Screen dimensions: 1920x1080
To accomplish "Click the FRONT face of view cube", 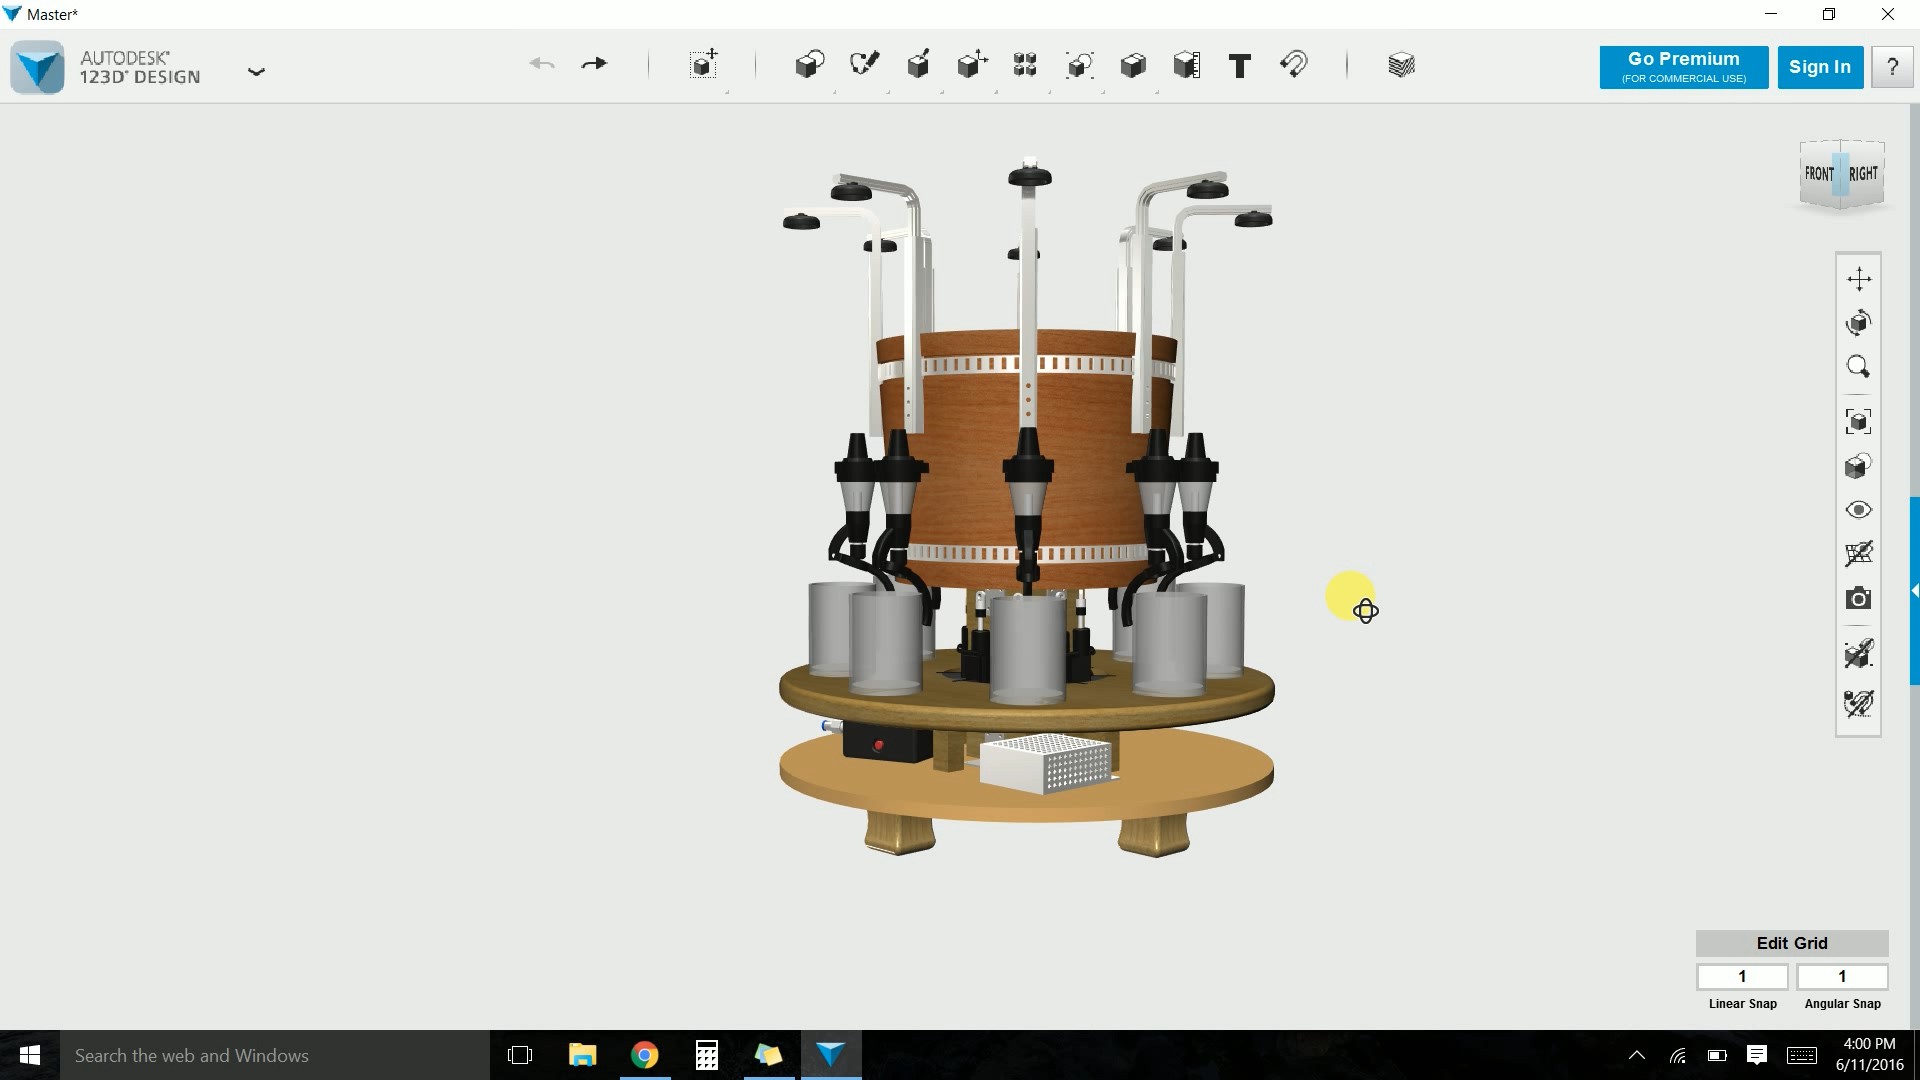I will tap(1819, 174).
